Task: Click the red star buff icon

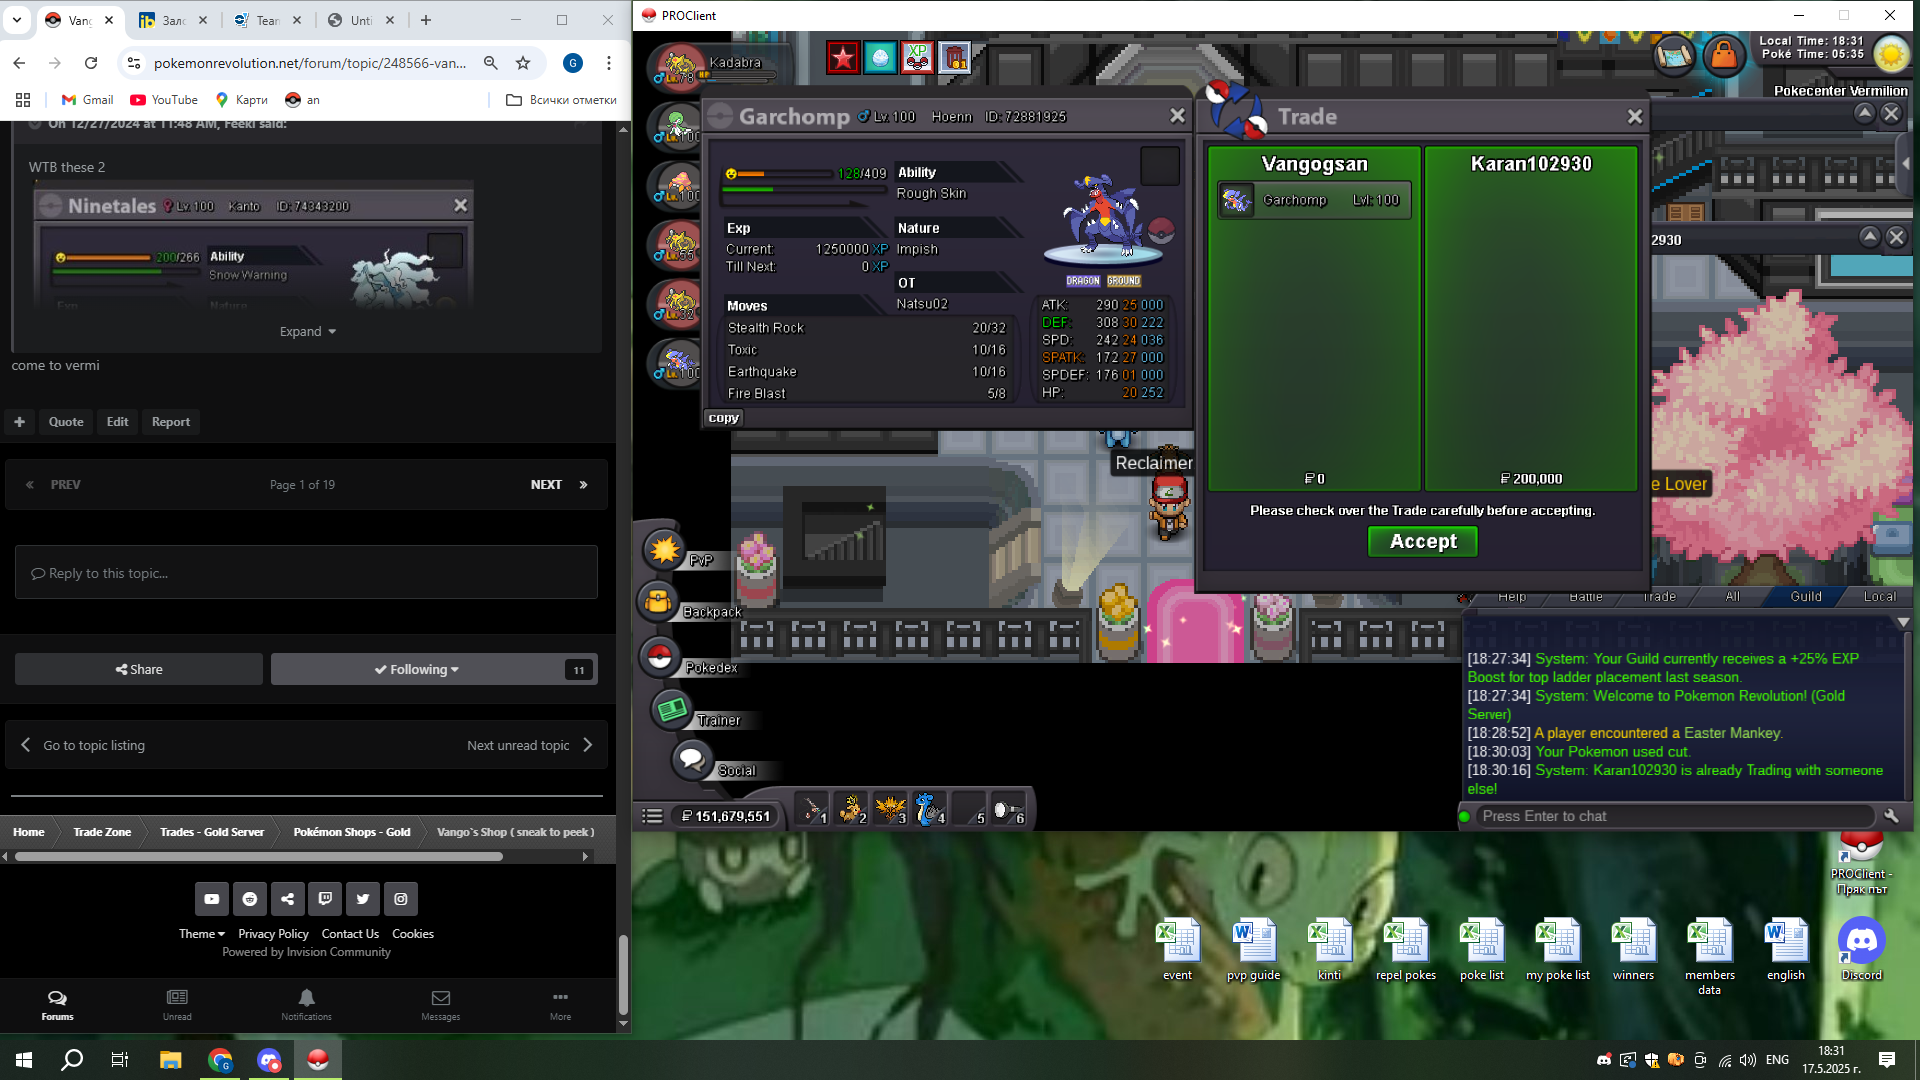Action: click(843, 58)
